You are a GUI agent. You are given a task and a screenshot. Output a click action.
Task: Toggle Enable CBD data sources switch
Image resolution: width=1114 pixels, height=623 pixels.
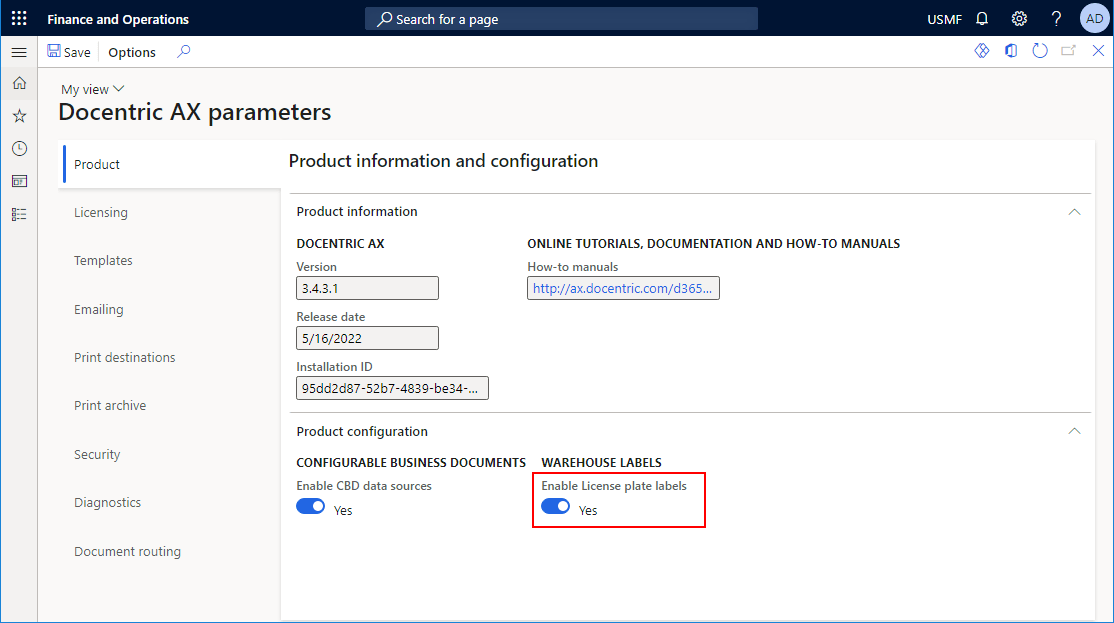pos(310,506)
